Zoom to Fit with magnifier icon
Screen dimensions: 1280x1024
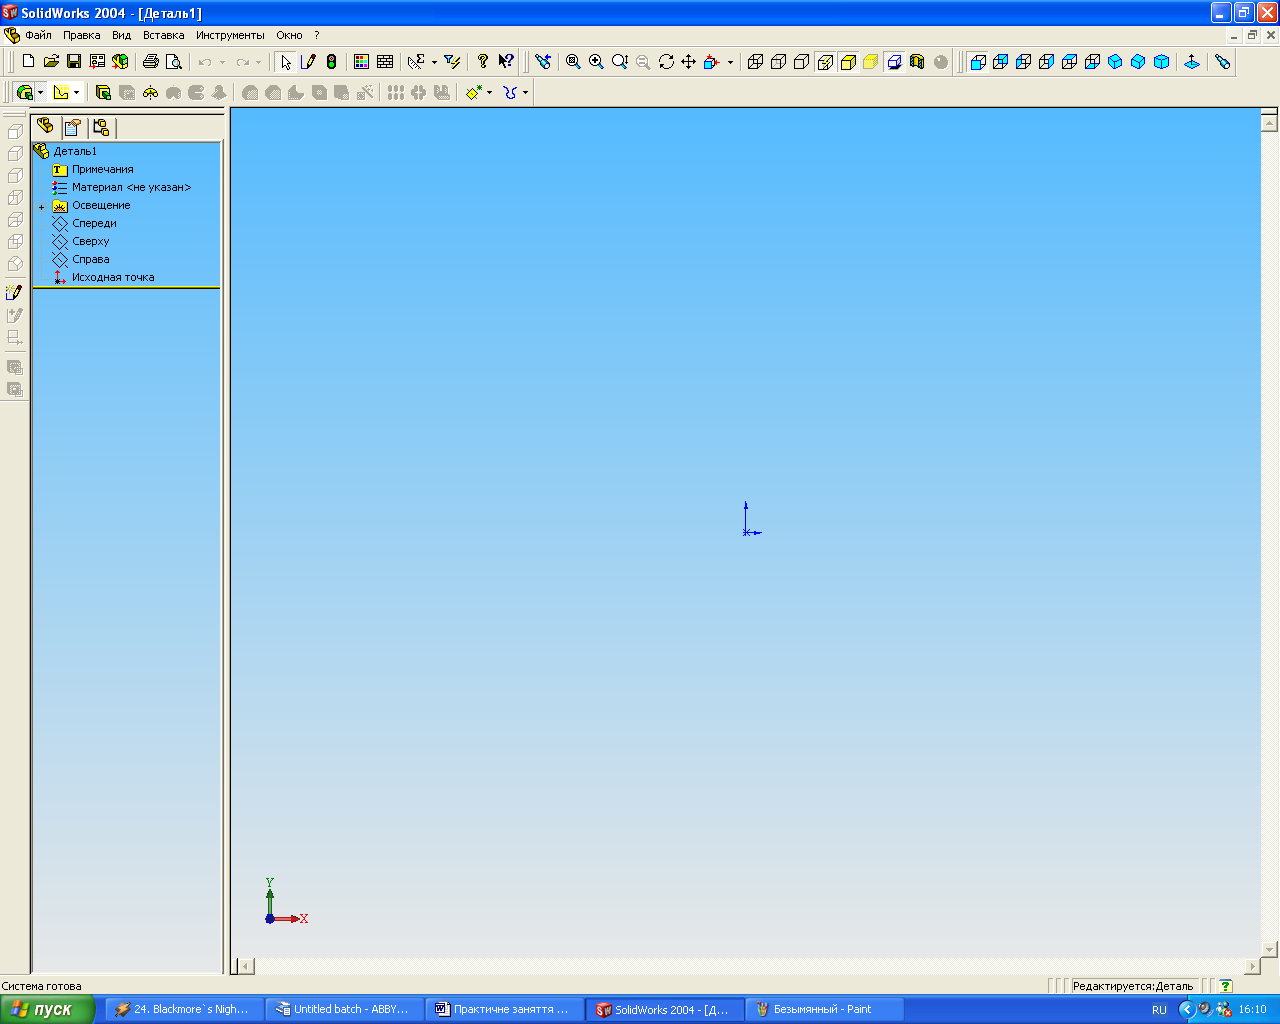tap(573, 62)
